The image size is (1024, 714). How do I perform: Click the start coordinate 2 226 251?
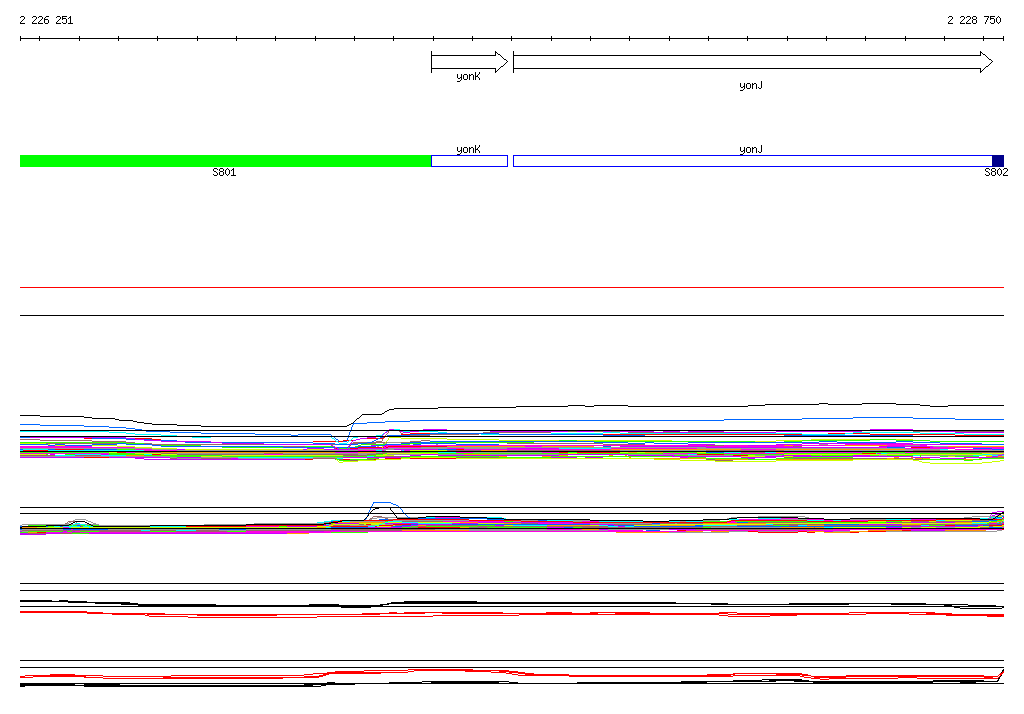46,20
